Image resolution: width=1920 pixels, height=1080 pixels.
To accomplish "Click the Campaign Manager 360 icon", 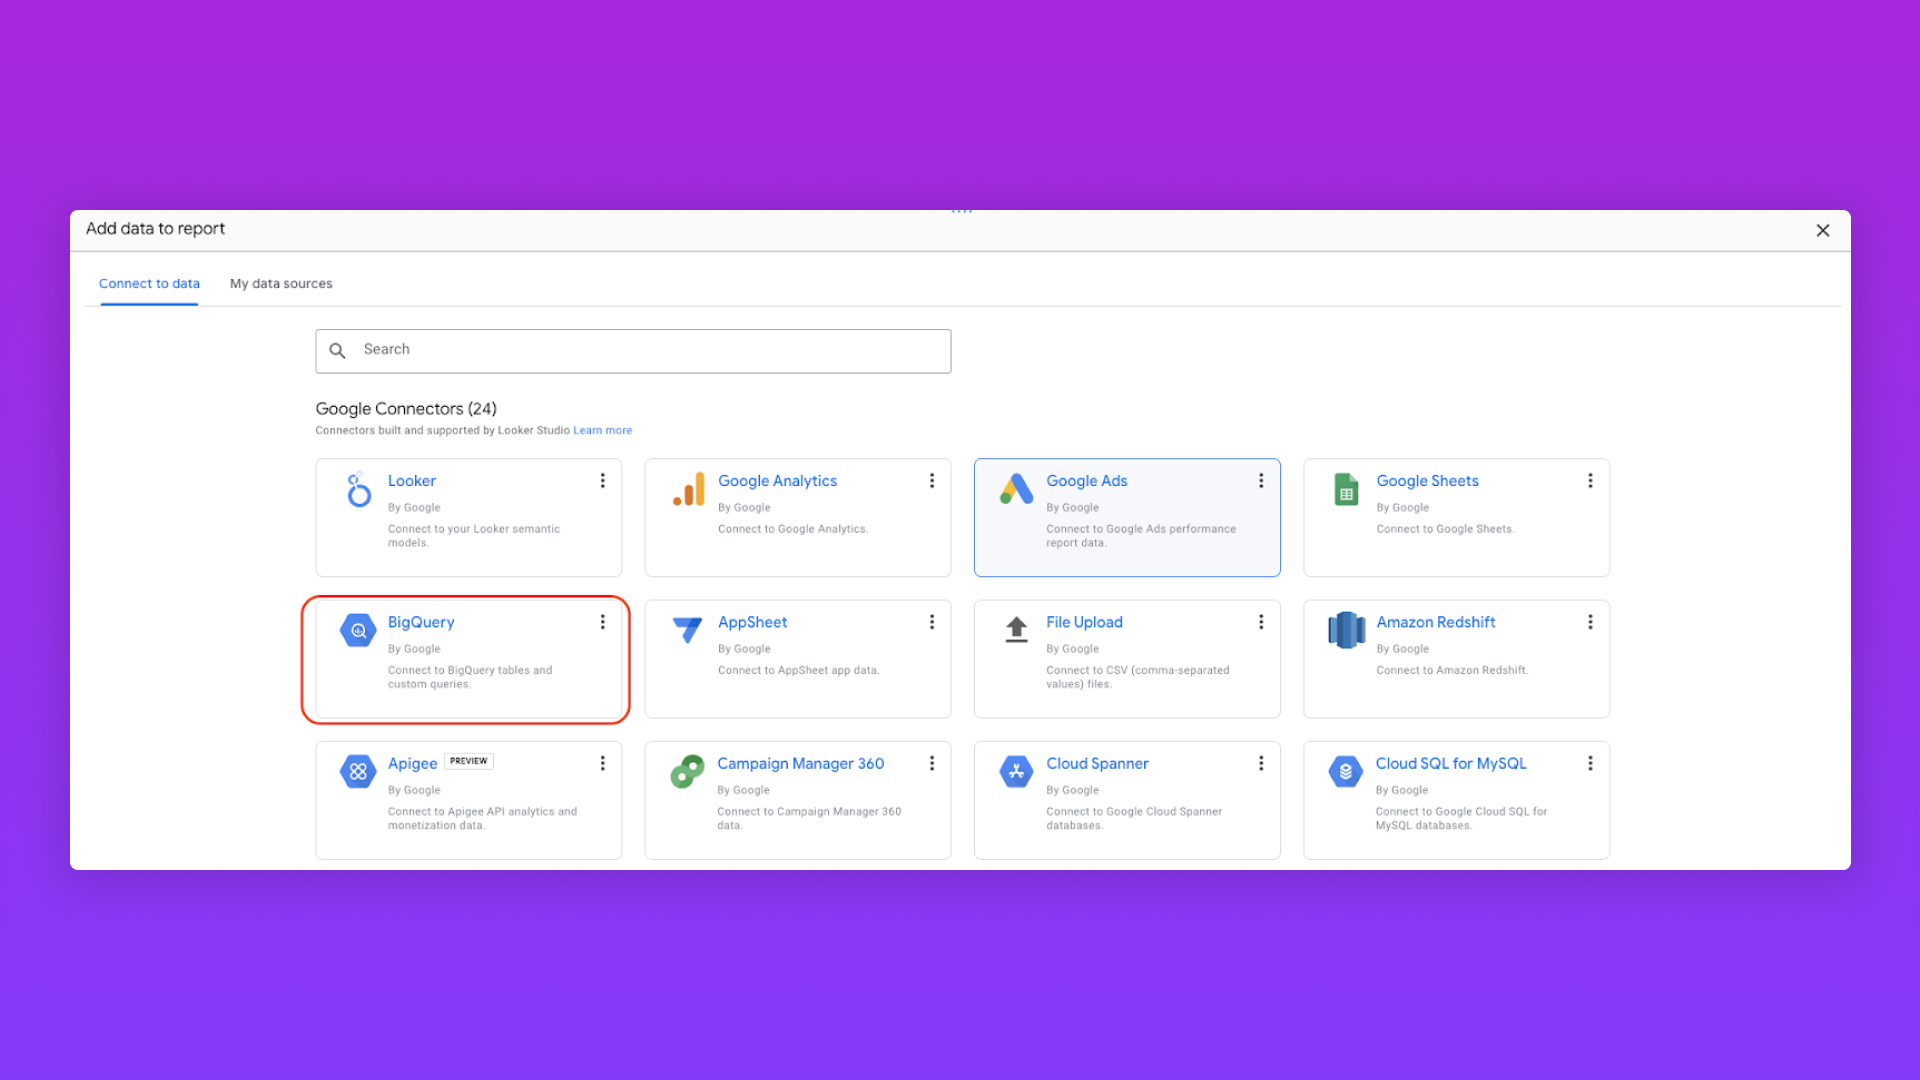I will [x=687, y=772].
